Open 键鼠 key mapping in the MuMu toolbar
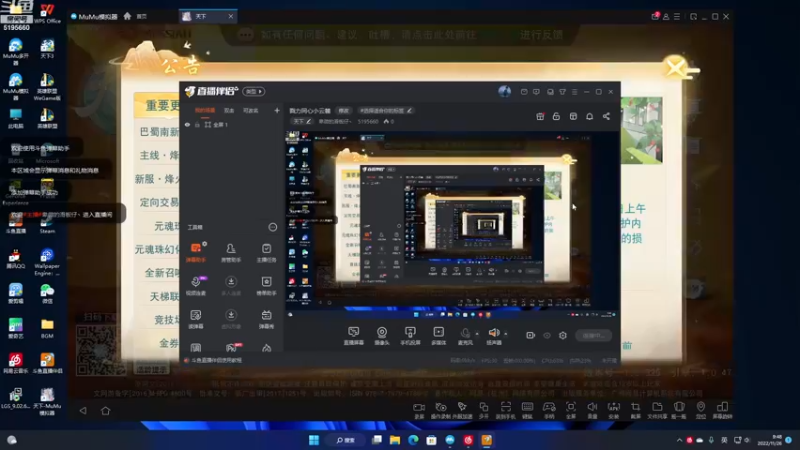The image size is (800, 450). pos(527,410)
